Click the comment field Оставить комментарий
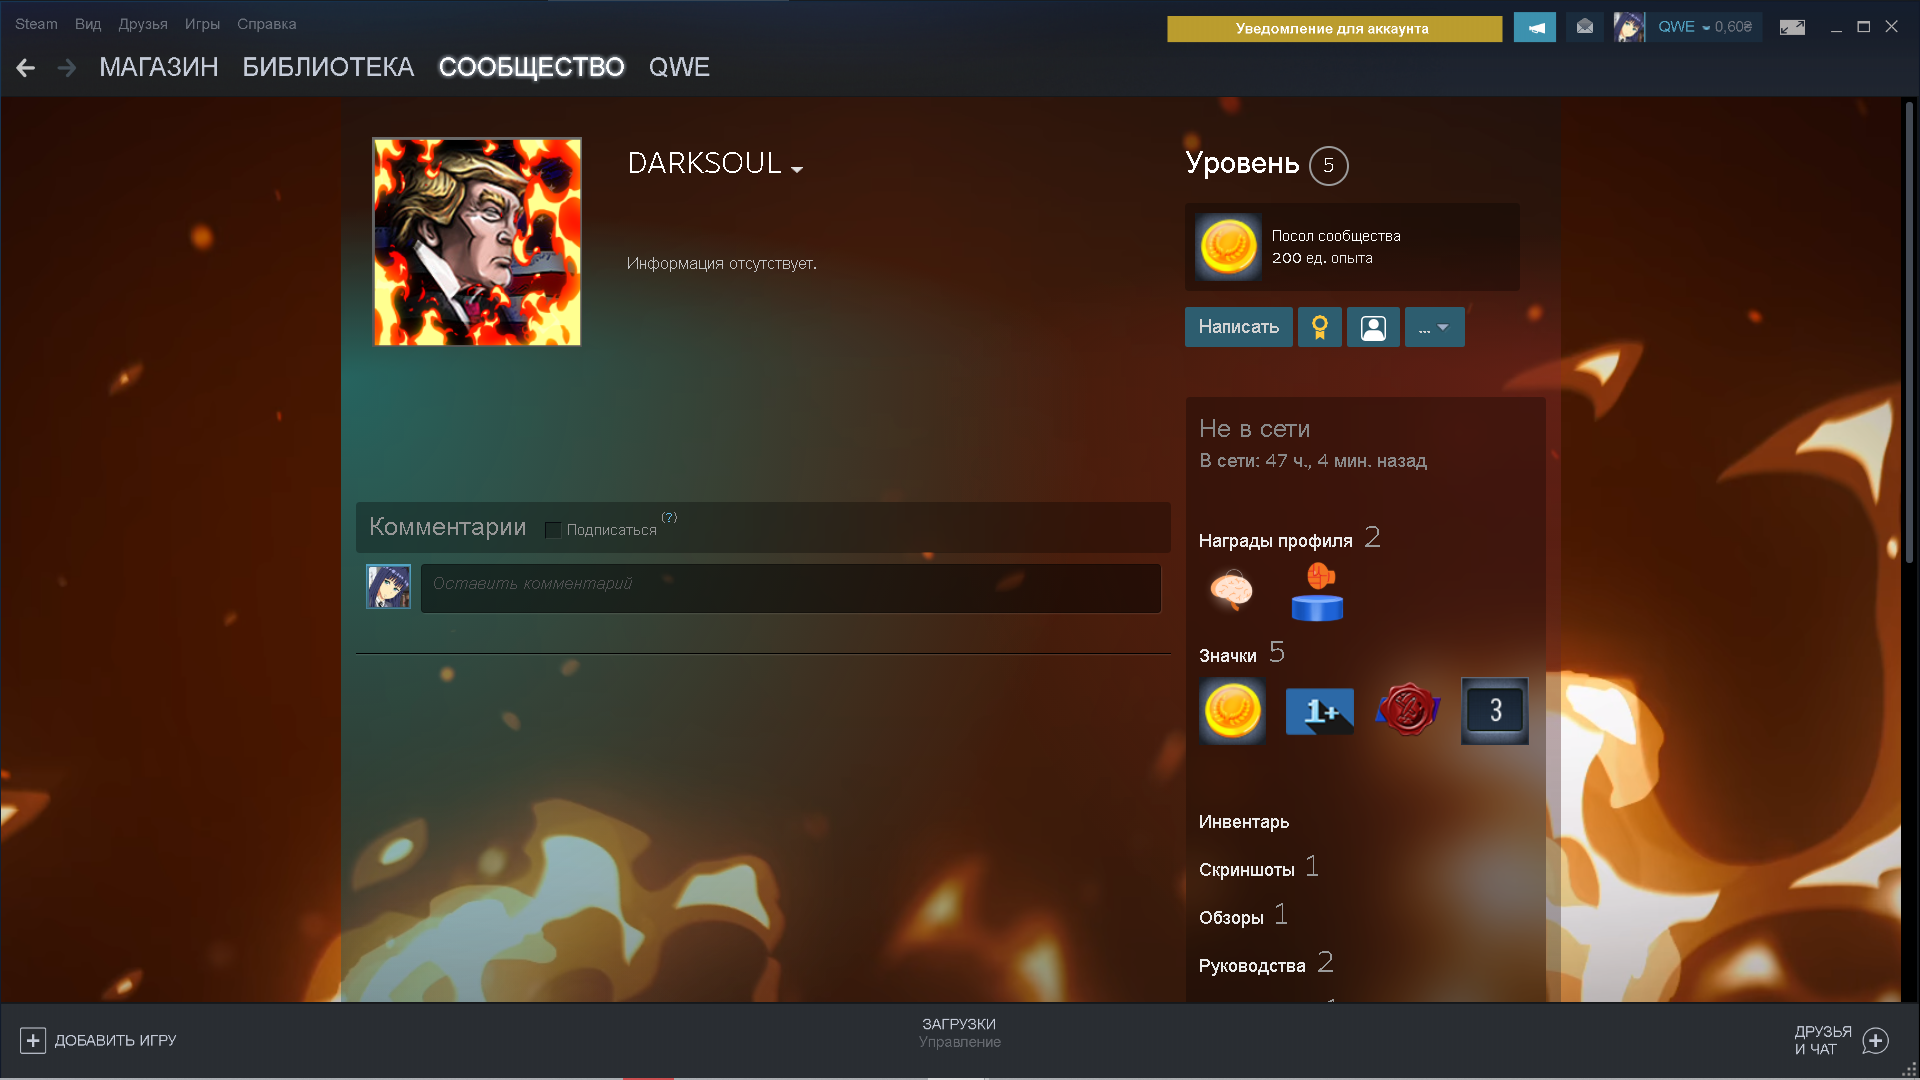This screenshot has height=1080, width=1920. 790,588
